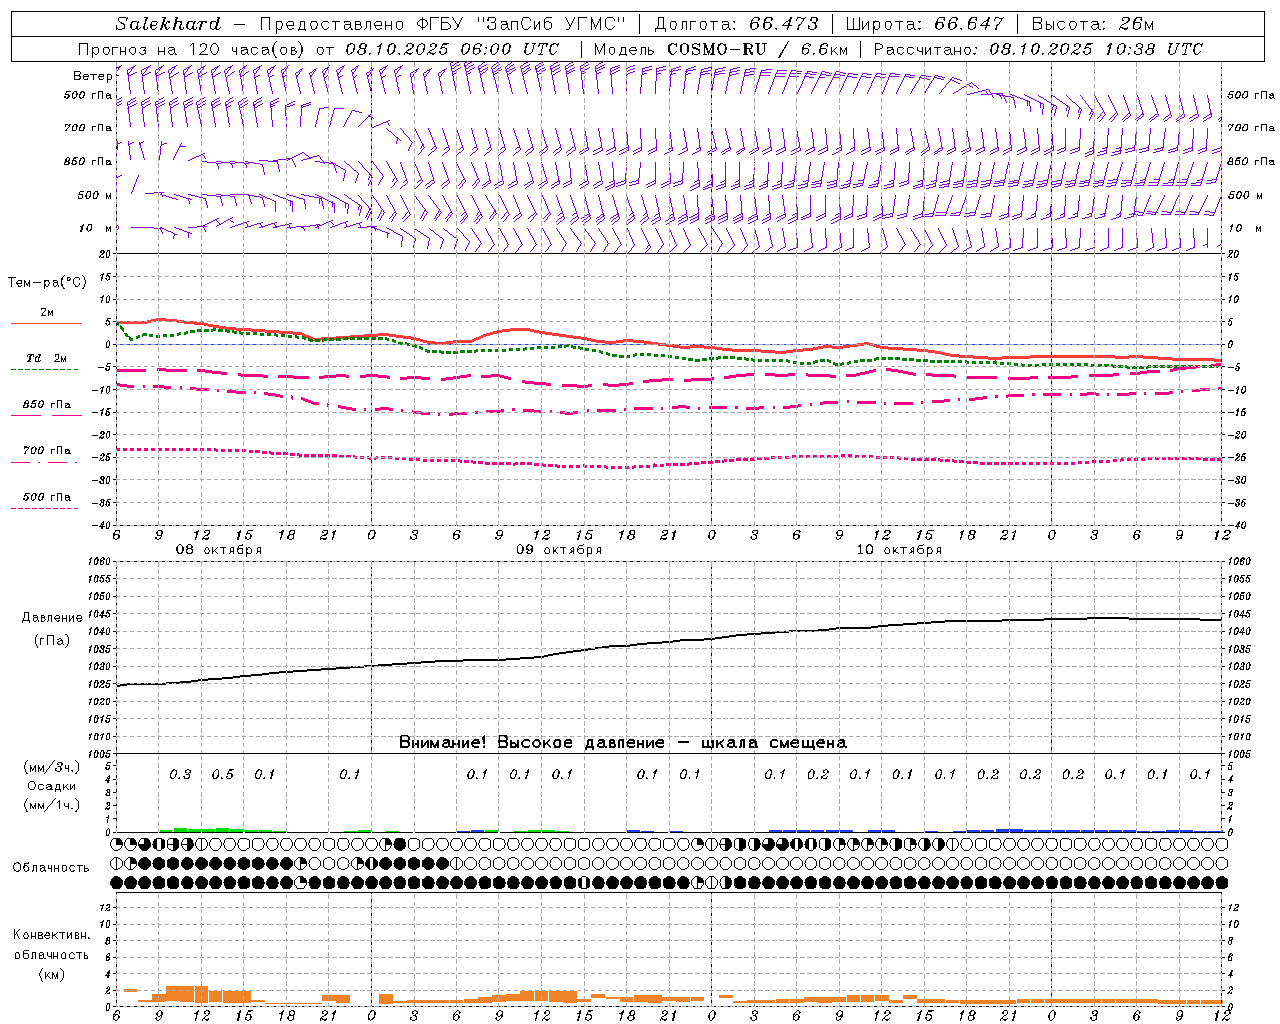Click the Осадки precipitation label
This screenshot has height=1024, width=1280.
pos(52,786)
